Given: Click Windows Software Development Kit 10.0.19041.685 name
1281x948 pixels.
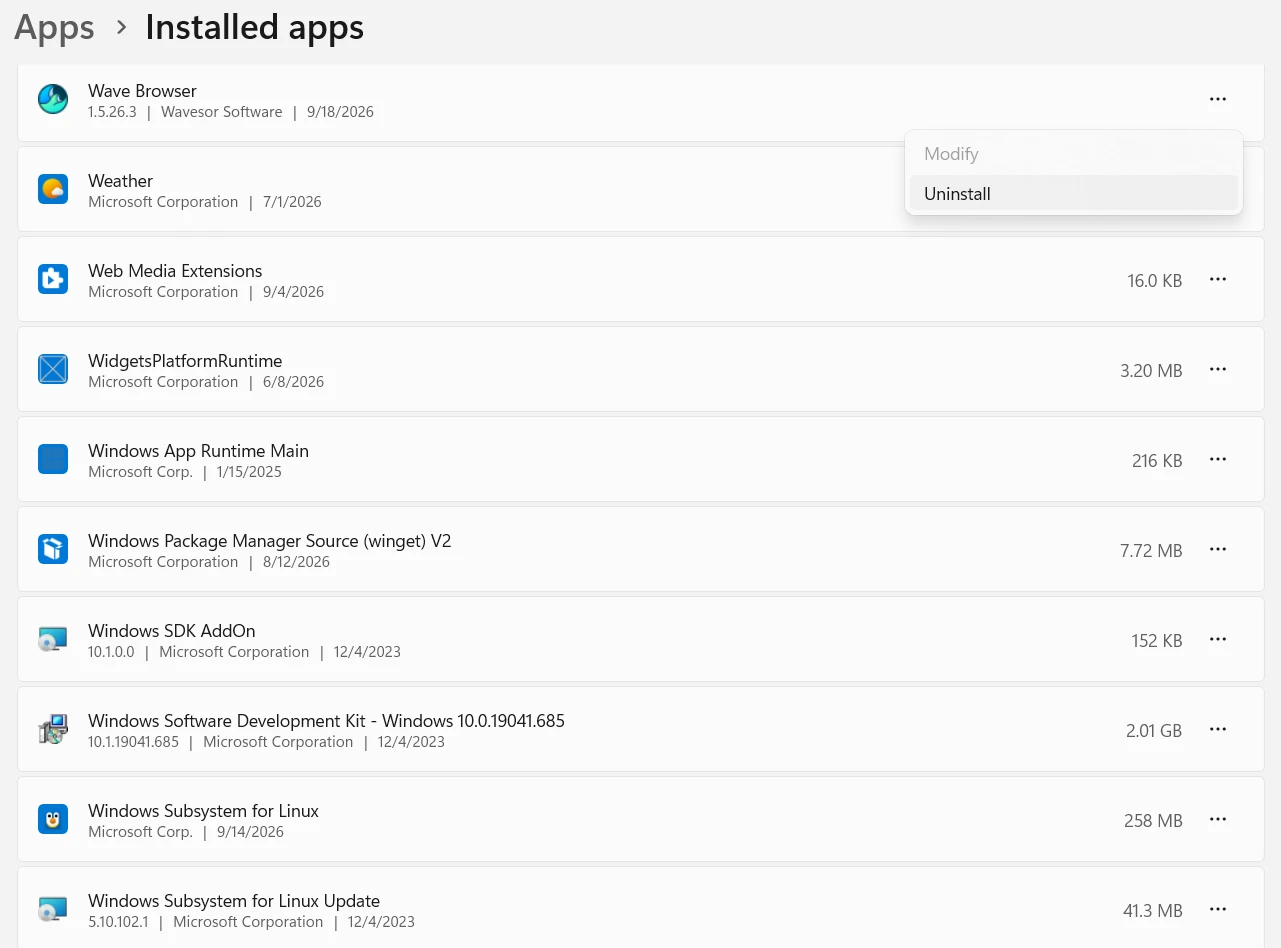Looking at the screenshot, I should 326,720.
